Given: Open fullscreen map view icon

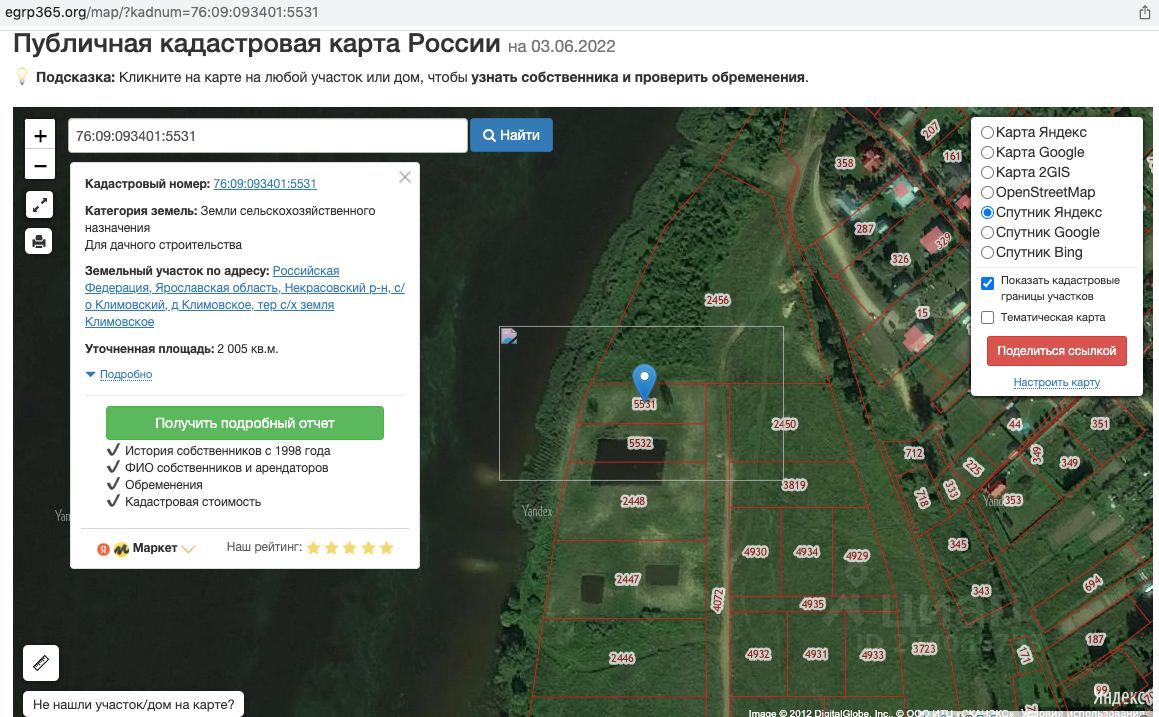Looking at the screenshot, I should 39,204.
